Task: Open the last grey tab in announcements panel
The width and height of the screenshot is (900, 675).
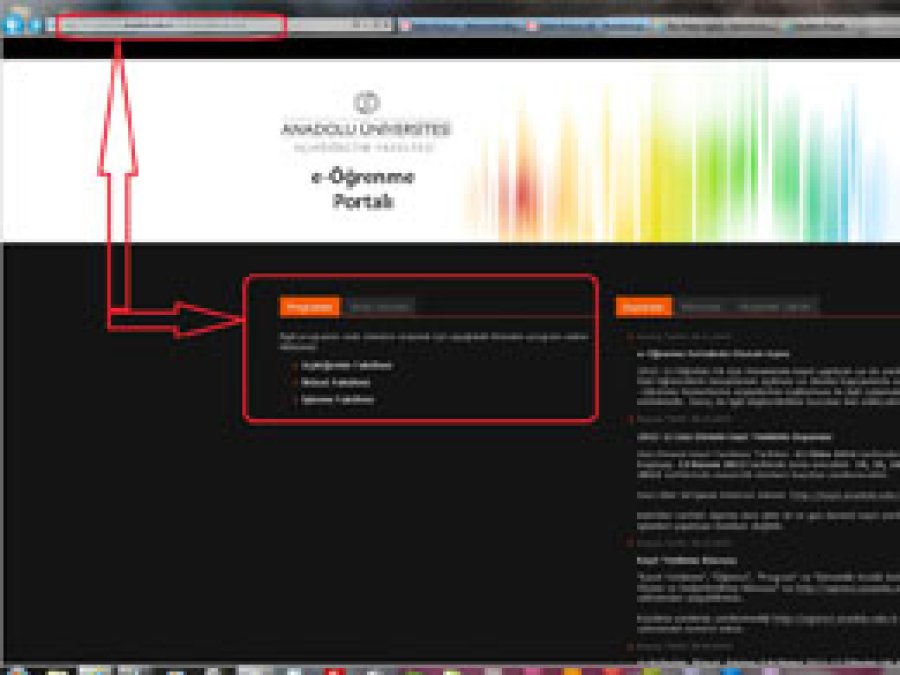Action: pyautogui.click(x=774, y=307)
